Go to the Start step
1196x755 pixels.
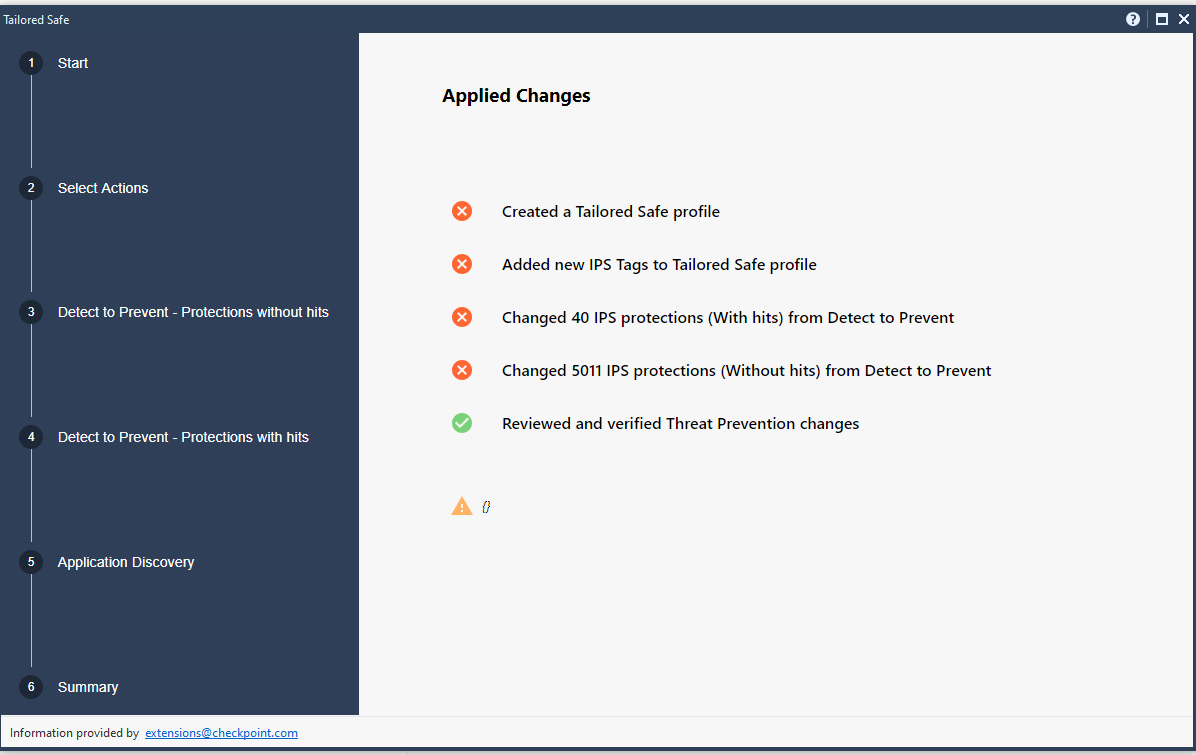tap(72, 63)
